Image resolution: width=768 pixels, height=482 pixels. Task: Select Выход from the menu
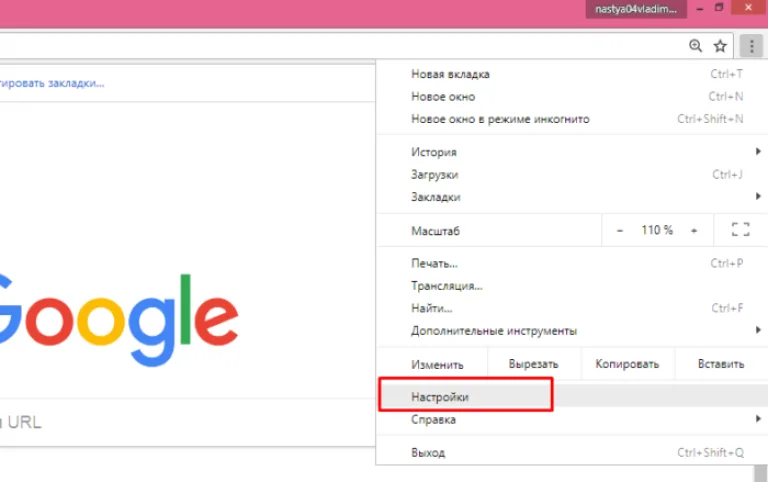[572, 453]
